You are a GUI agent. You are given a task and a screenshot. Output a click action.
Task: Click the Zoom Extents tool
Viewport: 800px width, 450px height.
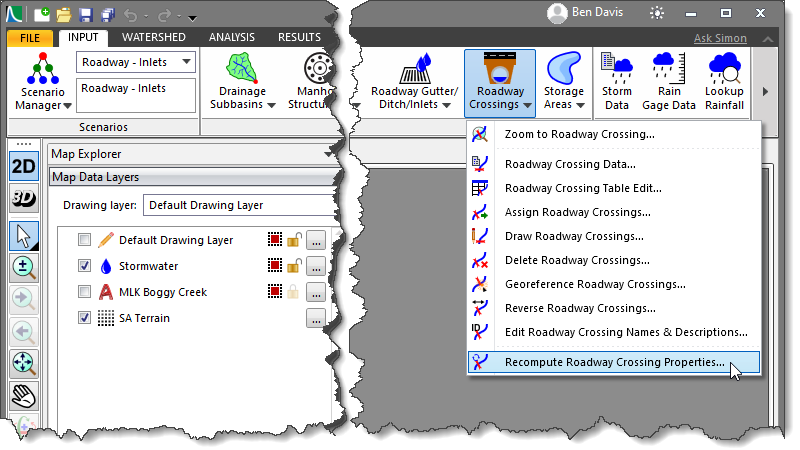click(23, 363)
